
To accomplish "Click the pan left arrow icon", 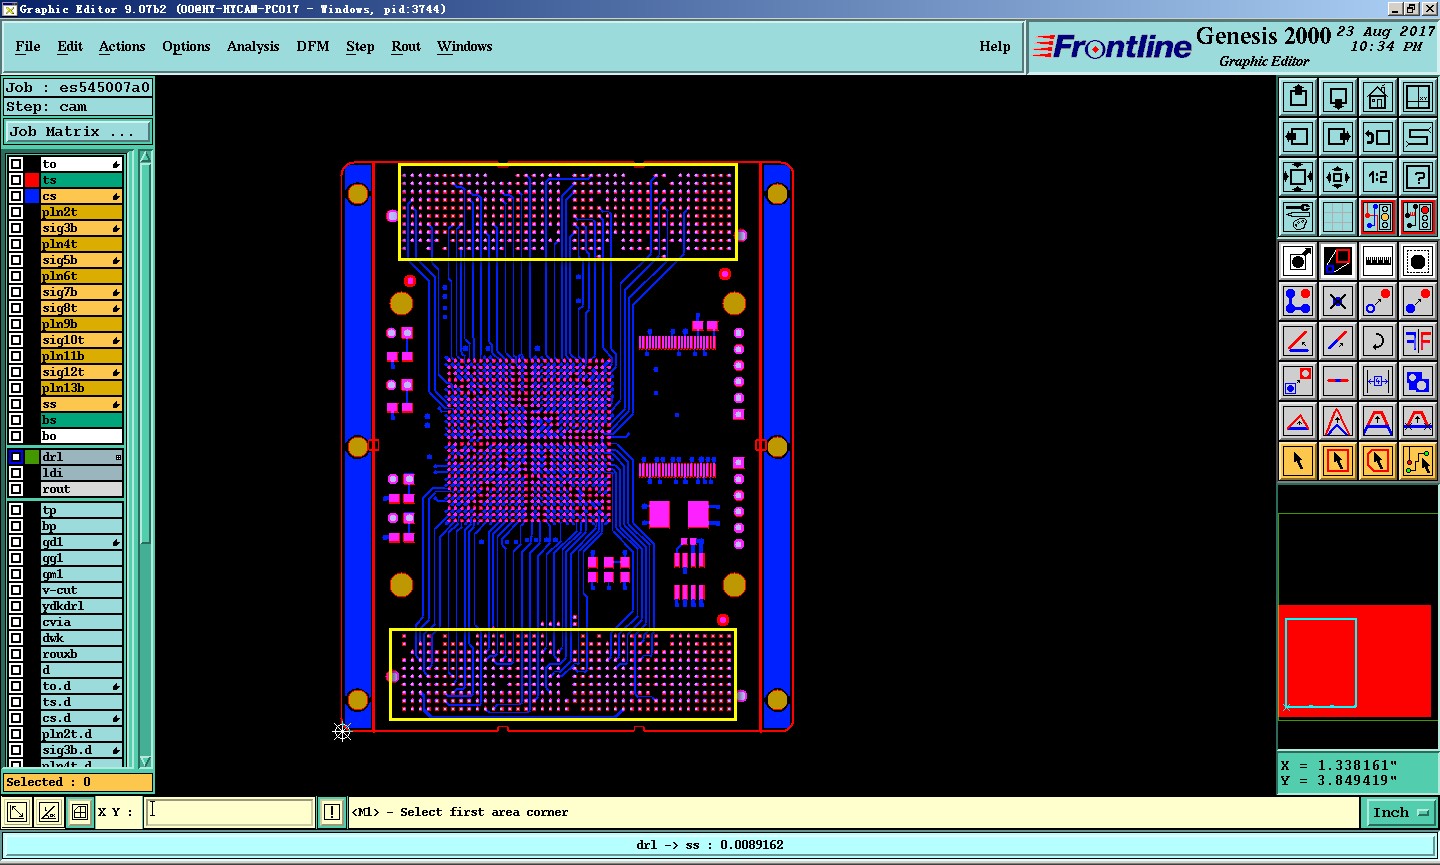I will [x=1298, y=137].
